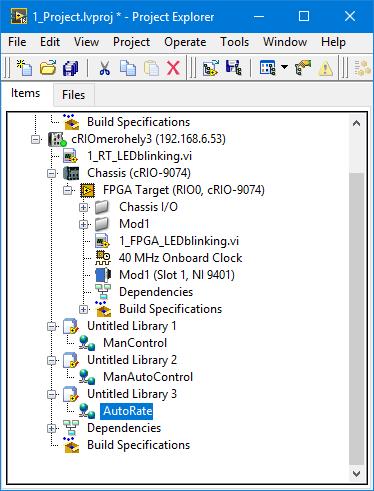374x491 pixels.
Task: Click the 40 MHz Onboard Clock icon
Action: (x=103, y=258)
